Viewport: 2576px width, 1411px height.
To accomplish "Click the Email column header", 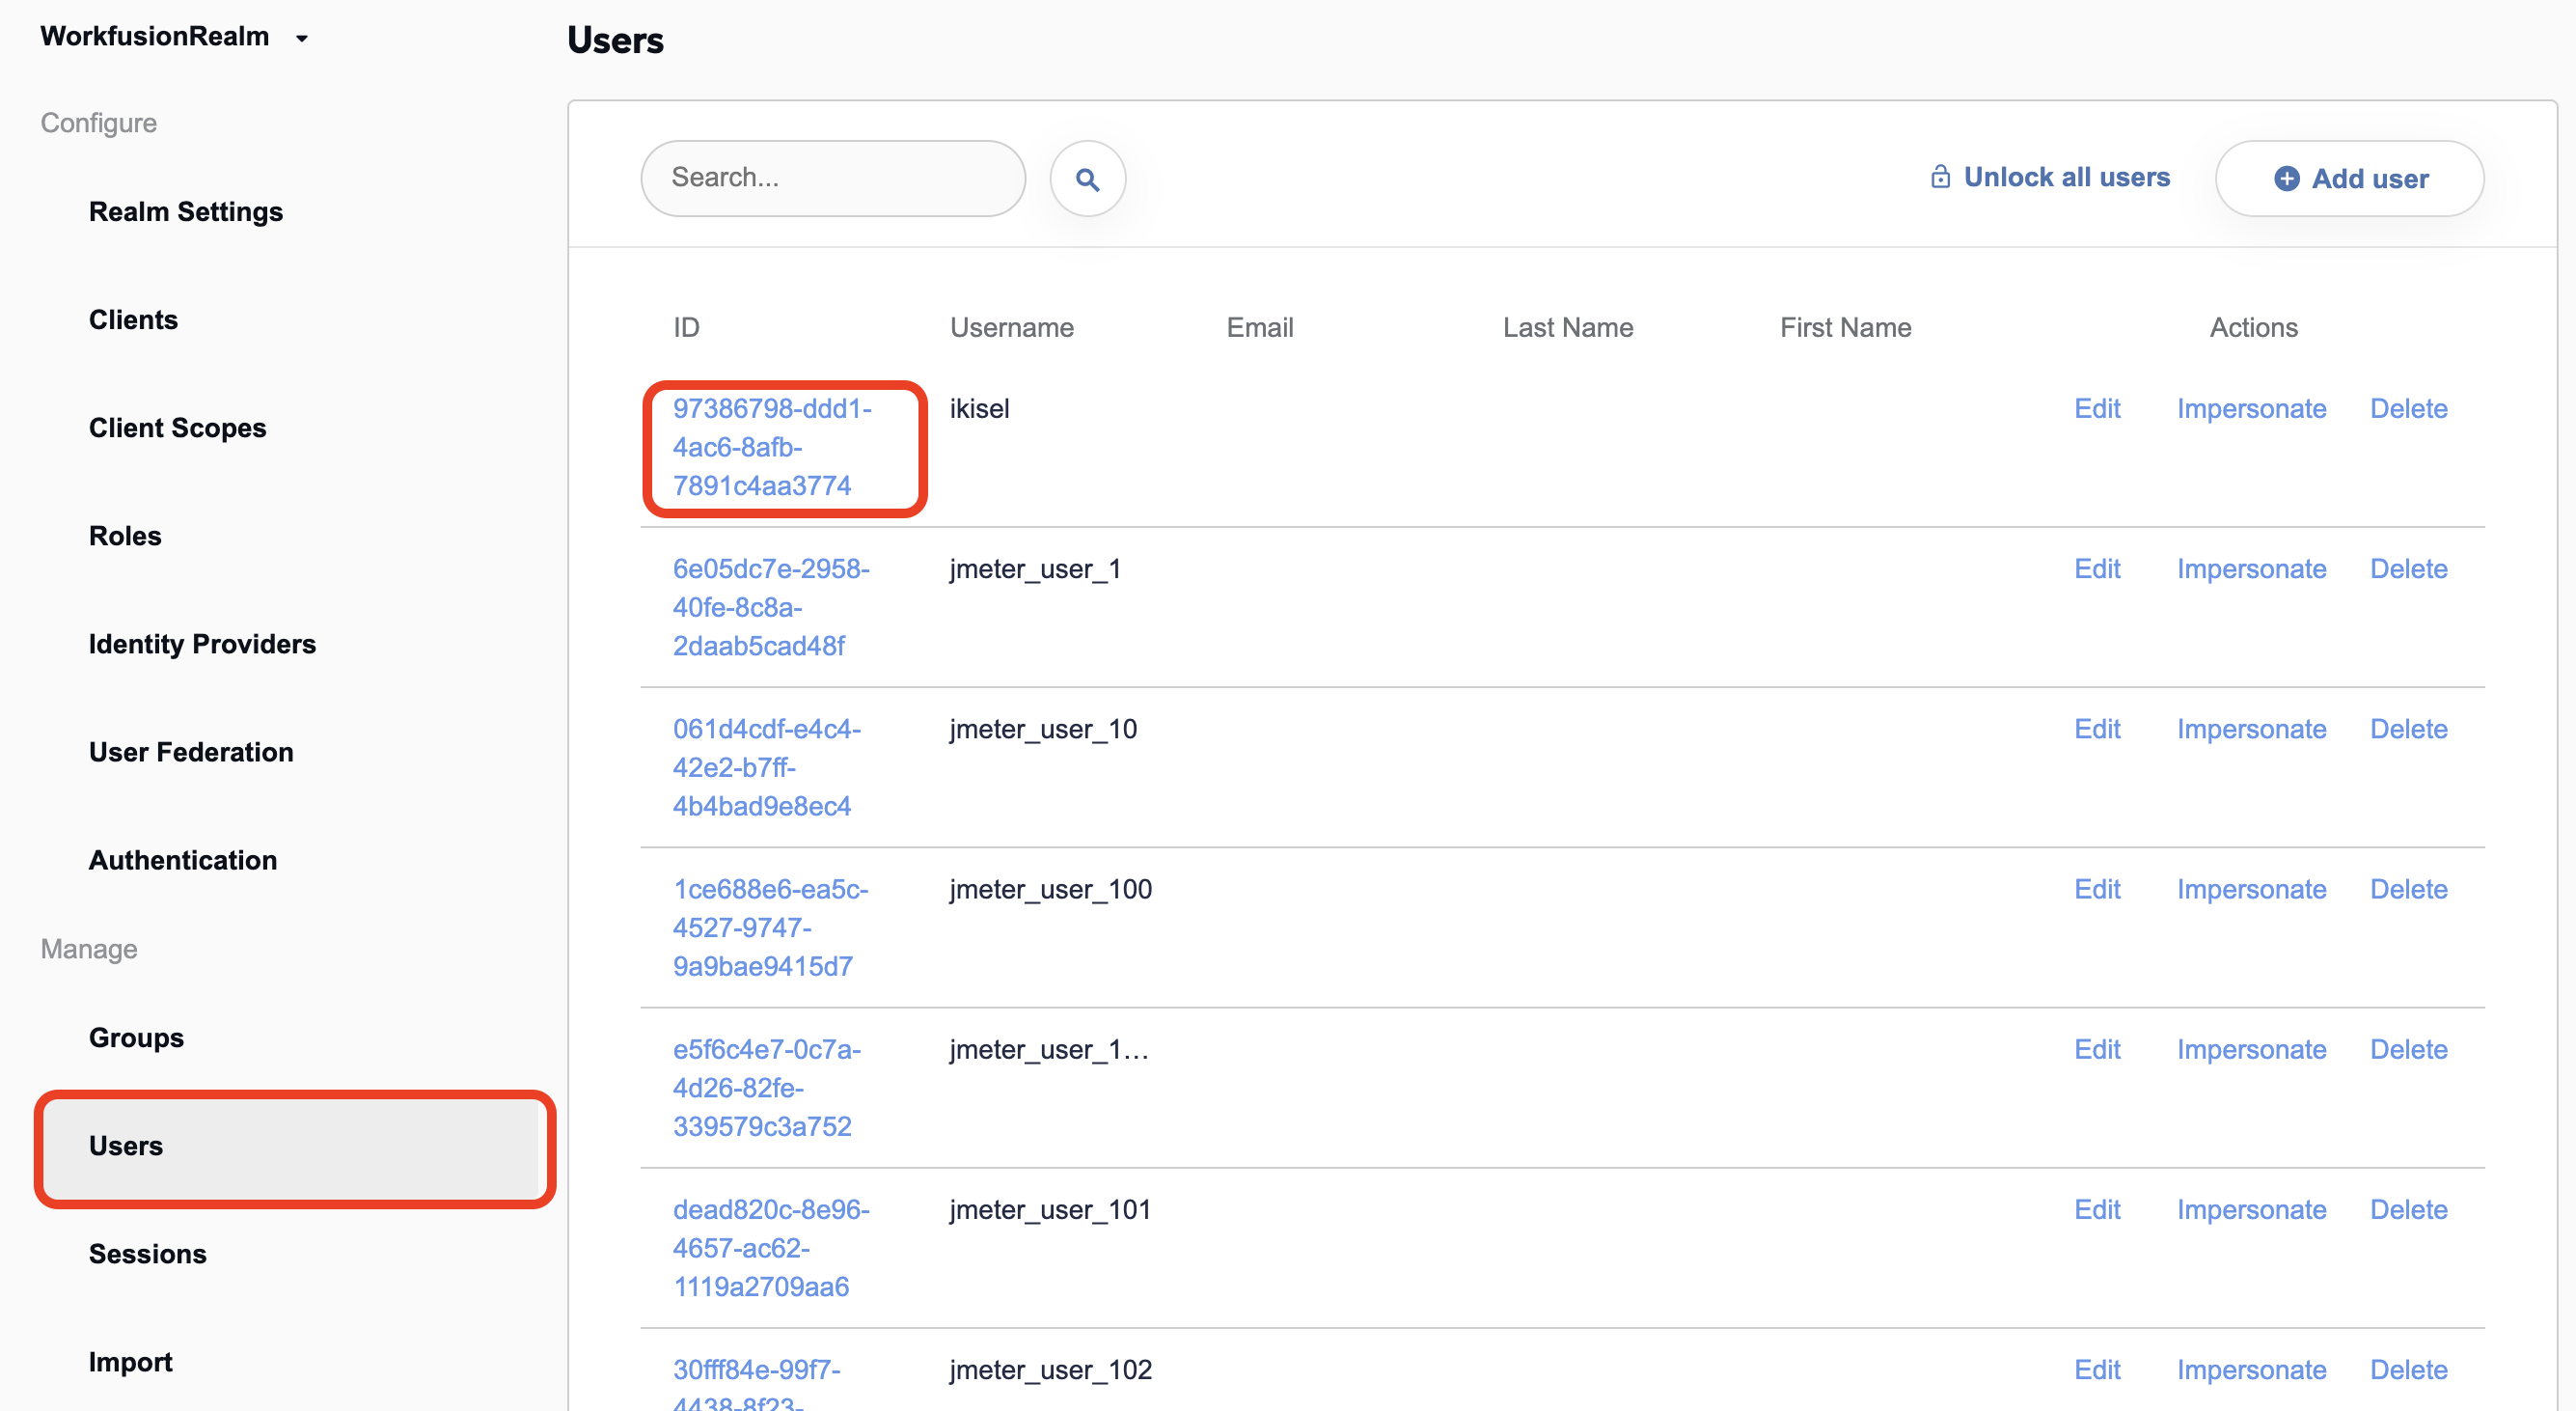I will coord(1259,328).
